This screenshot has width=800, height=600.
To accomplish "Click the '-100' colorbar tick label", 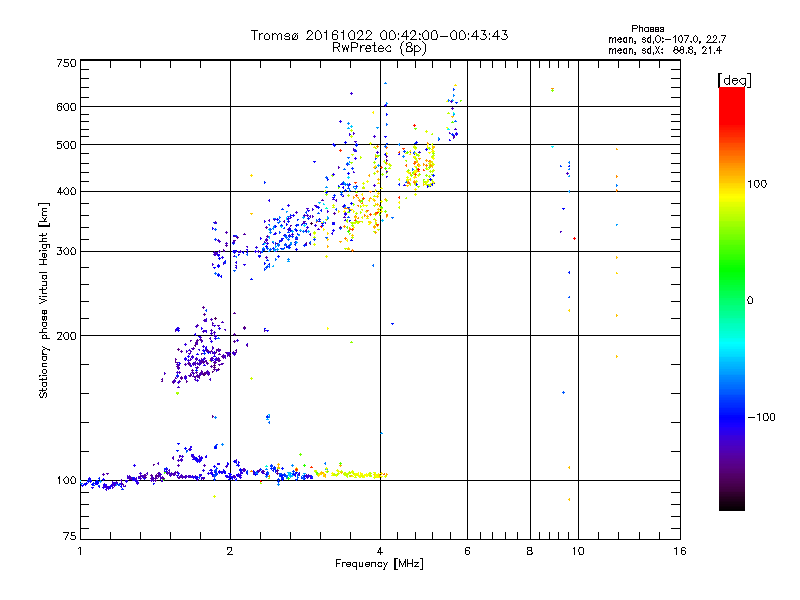I will click(762, 417).
